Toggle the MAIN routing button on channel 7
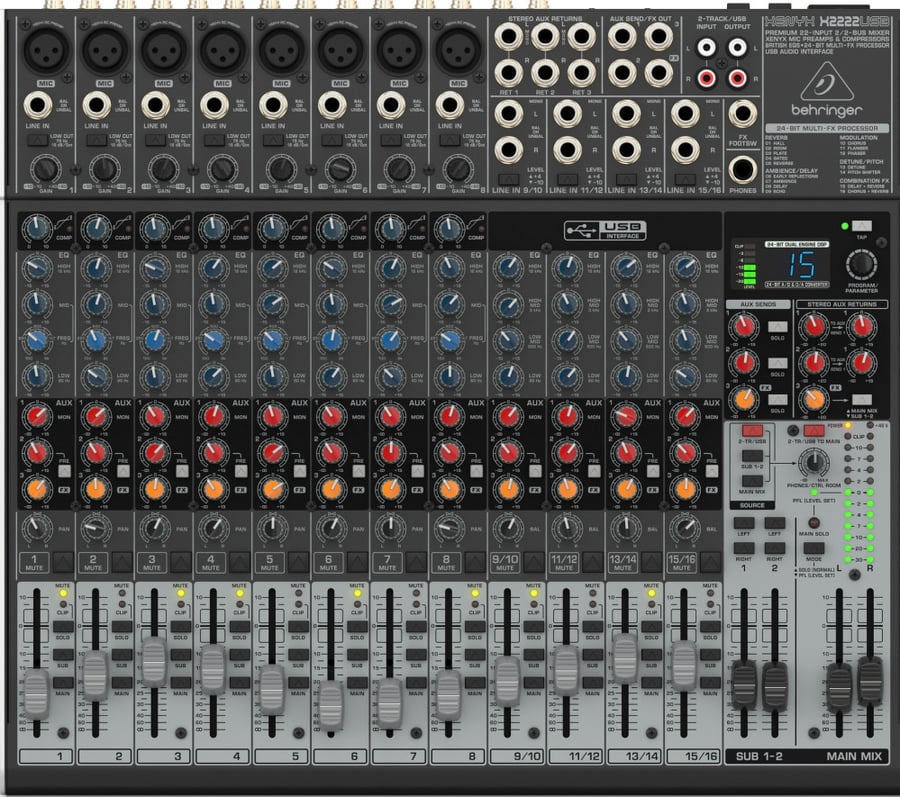This screenshot has width=900, height=797. (x=416, y=683)
